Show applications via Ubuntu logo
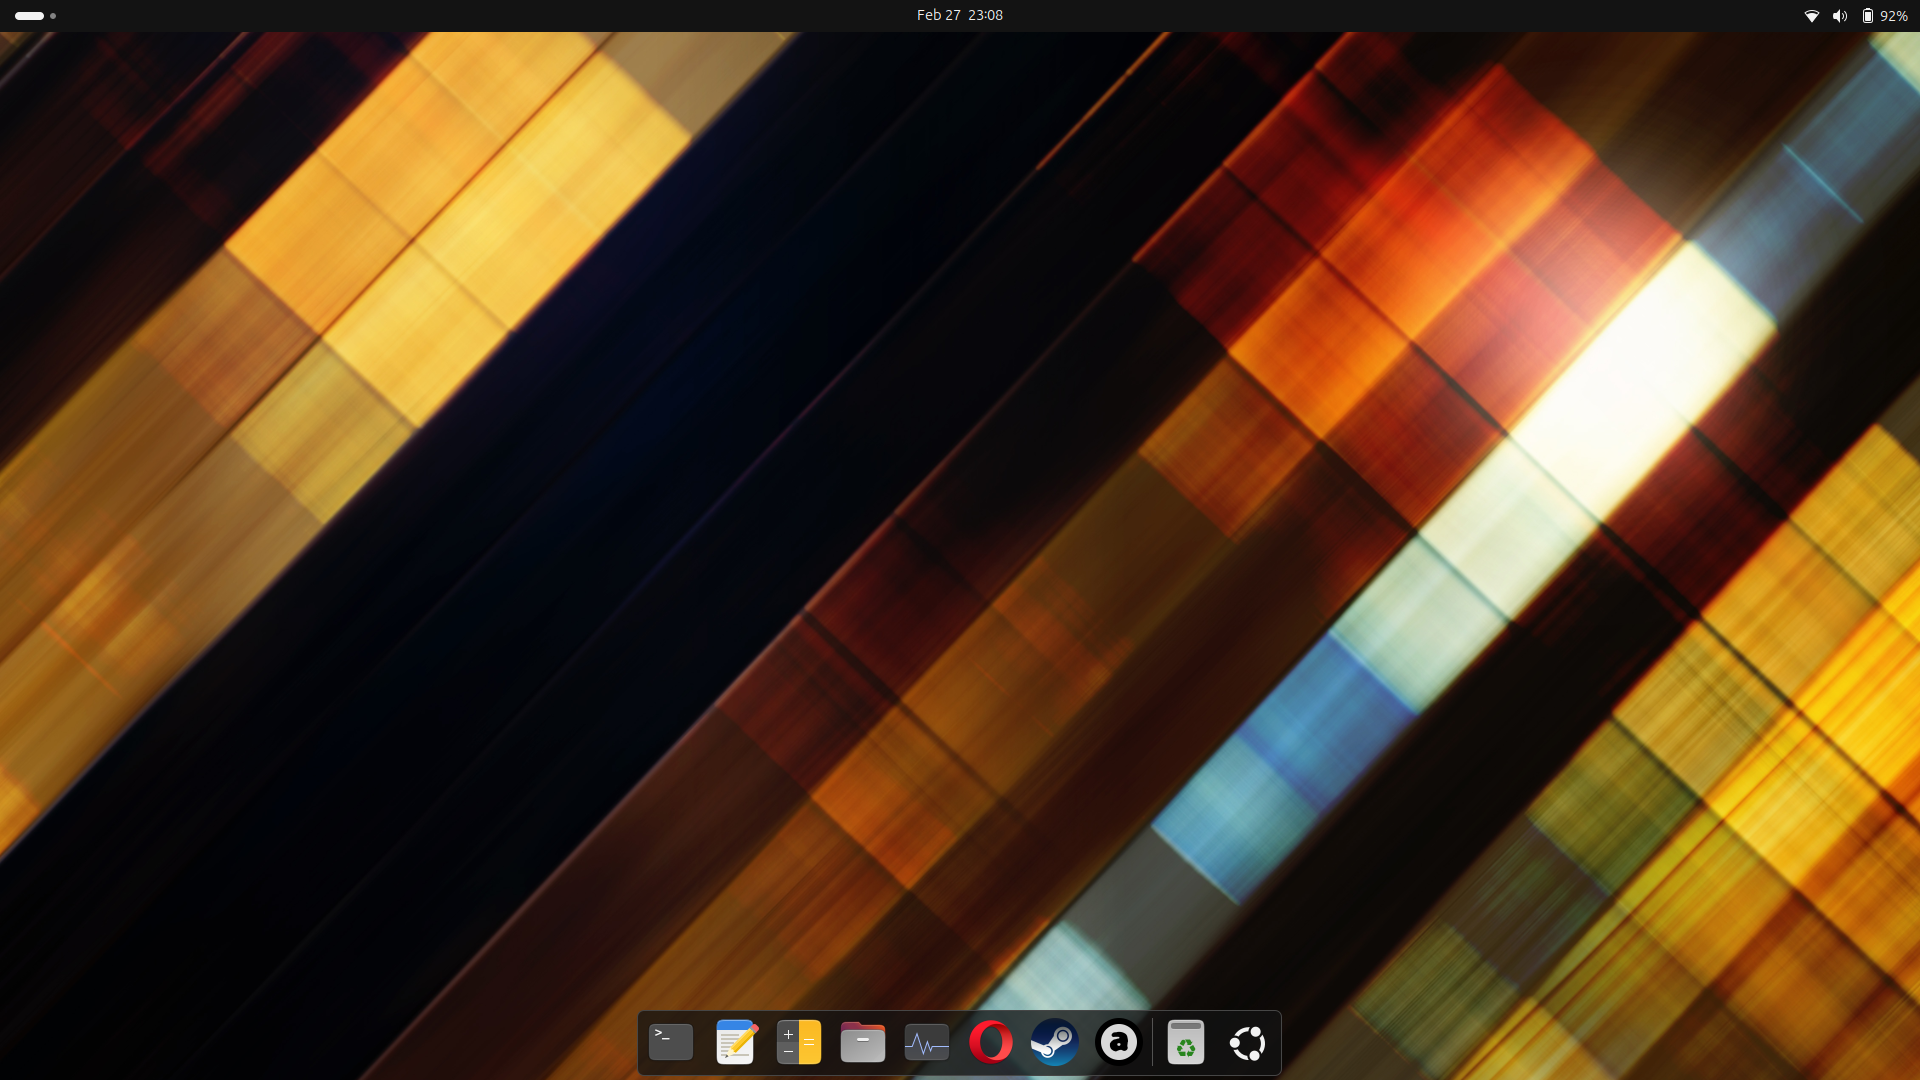The height and width of the screenshot is (1080, 1920). click(1248, 1043)
